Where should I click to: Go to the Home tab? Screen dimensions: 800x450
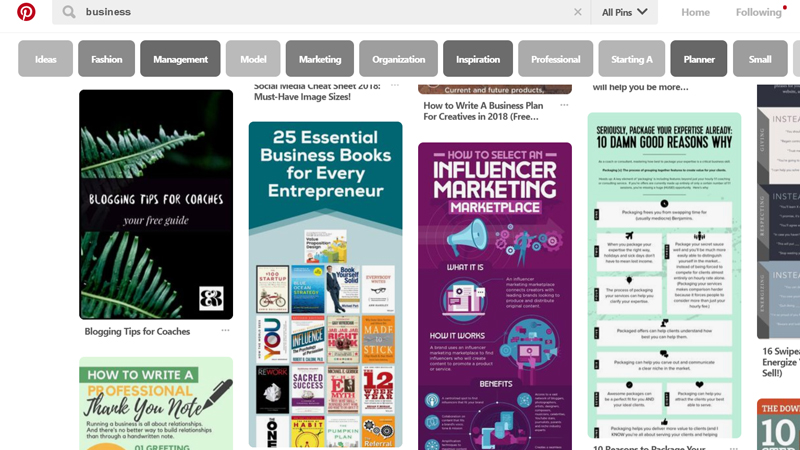tap(695, 12)
